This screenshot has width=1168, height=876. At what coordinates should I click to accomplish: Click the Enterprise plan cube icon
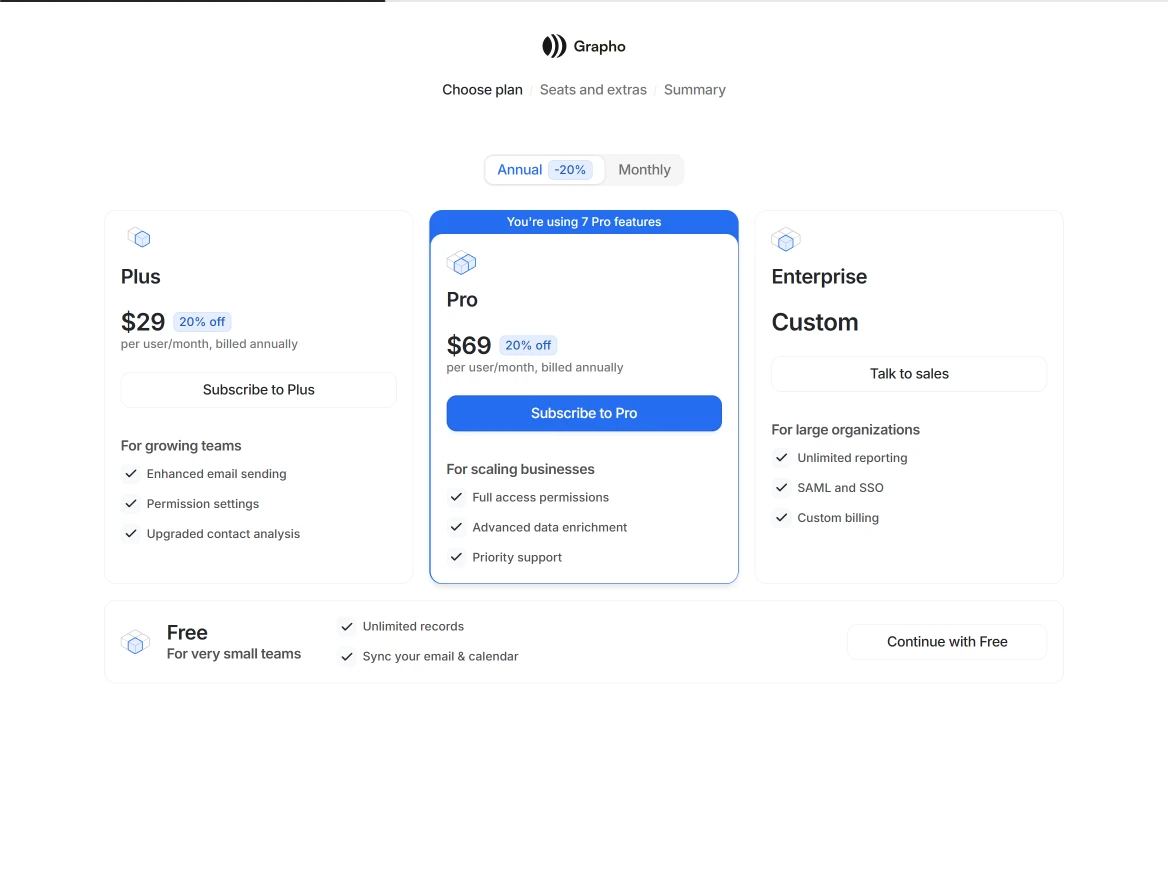coord(785,240)
